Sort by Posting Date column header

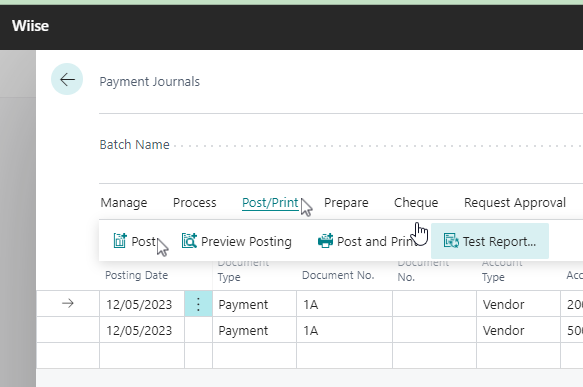click(x=136, y=275)
